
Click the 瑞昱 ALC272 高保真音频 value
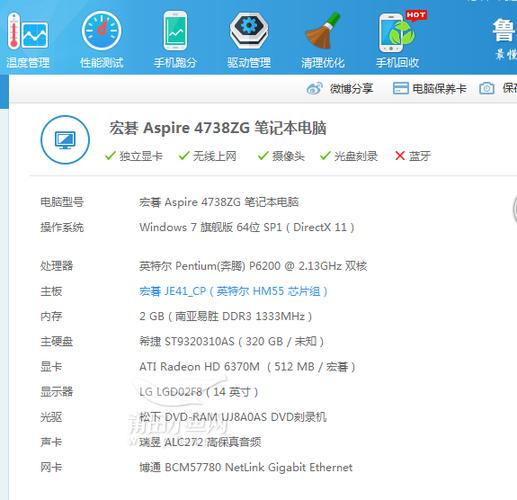click(200, 442)
